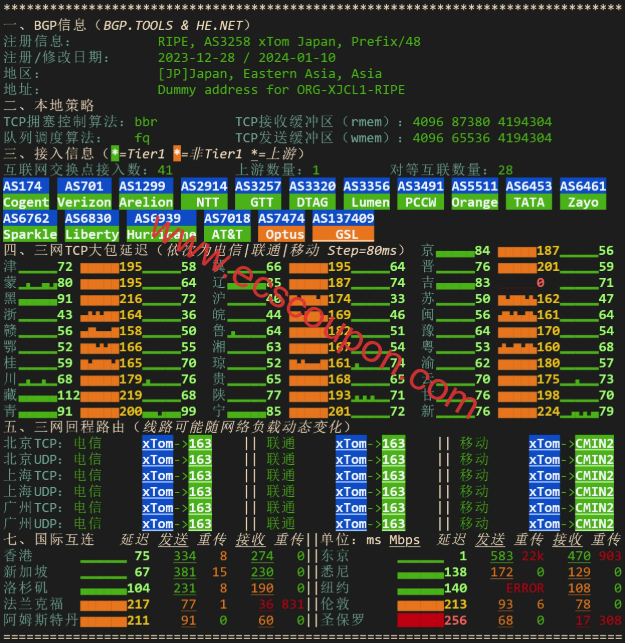Click the Tibet (藏) telecom latency 112

point(68,395)
